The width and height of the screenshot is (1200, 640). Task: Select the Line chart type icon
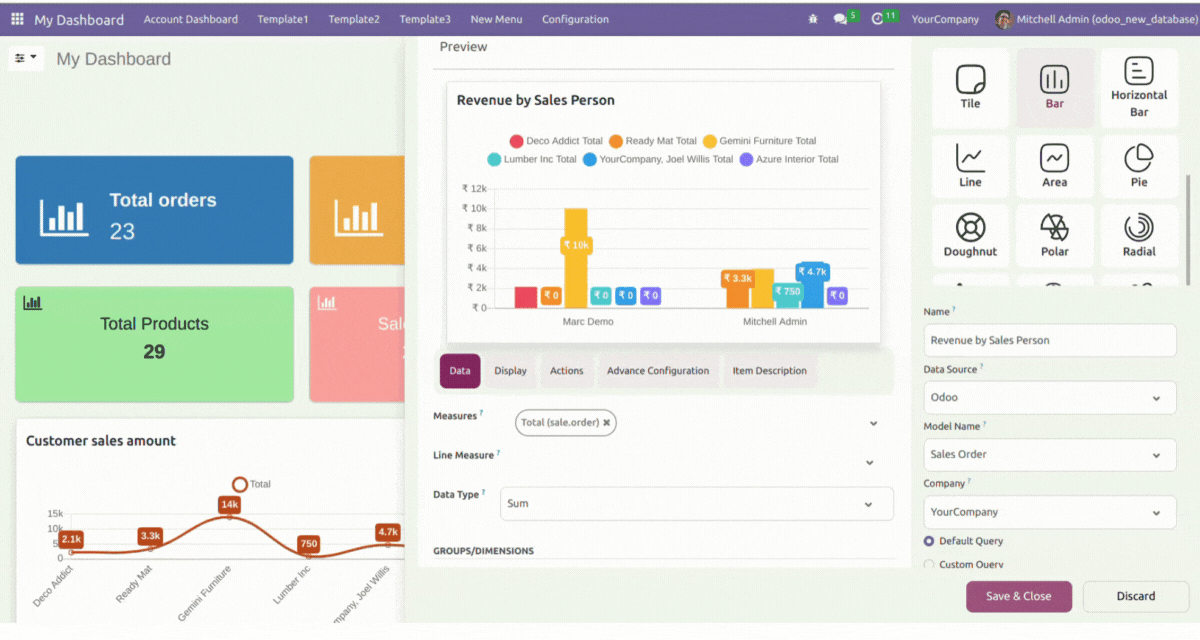(x=970, y=165)
